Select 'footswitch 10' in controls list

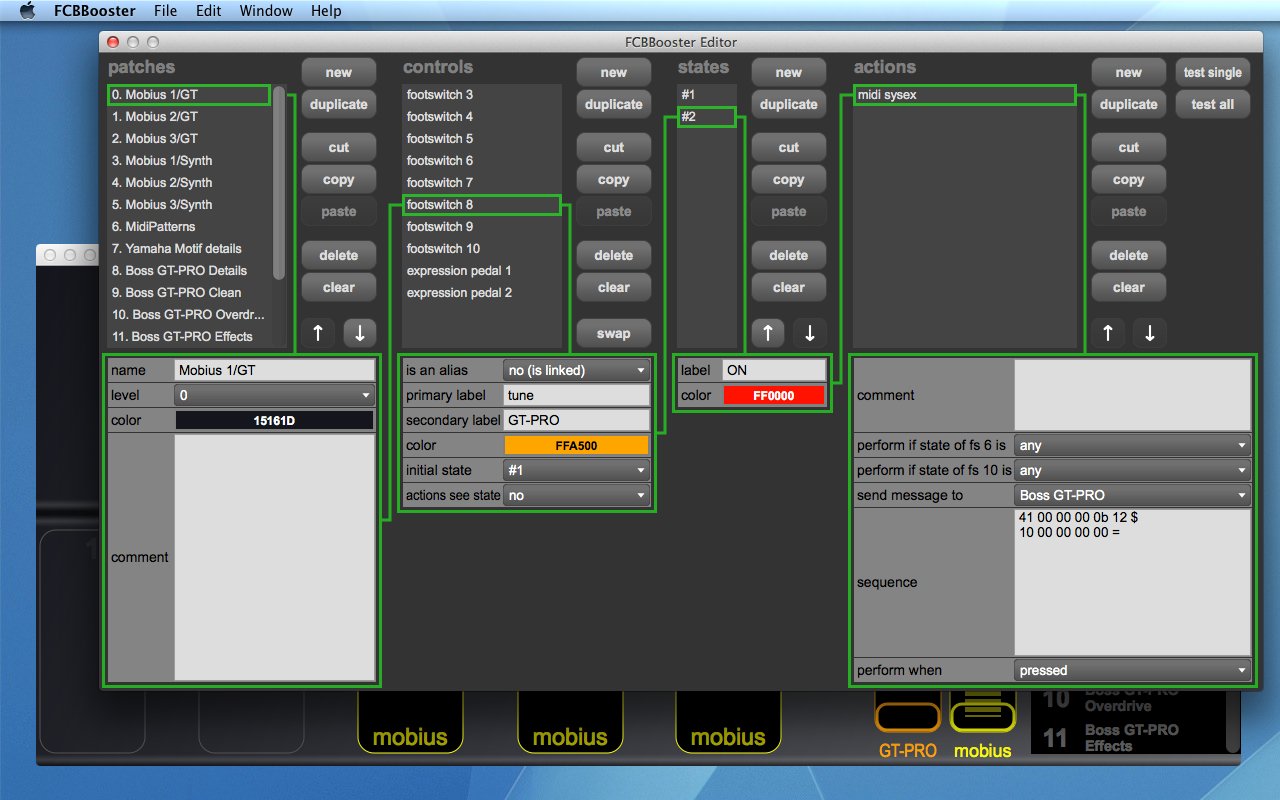482,249
